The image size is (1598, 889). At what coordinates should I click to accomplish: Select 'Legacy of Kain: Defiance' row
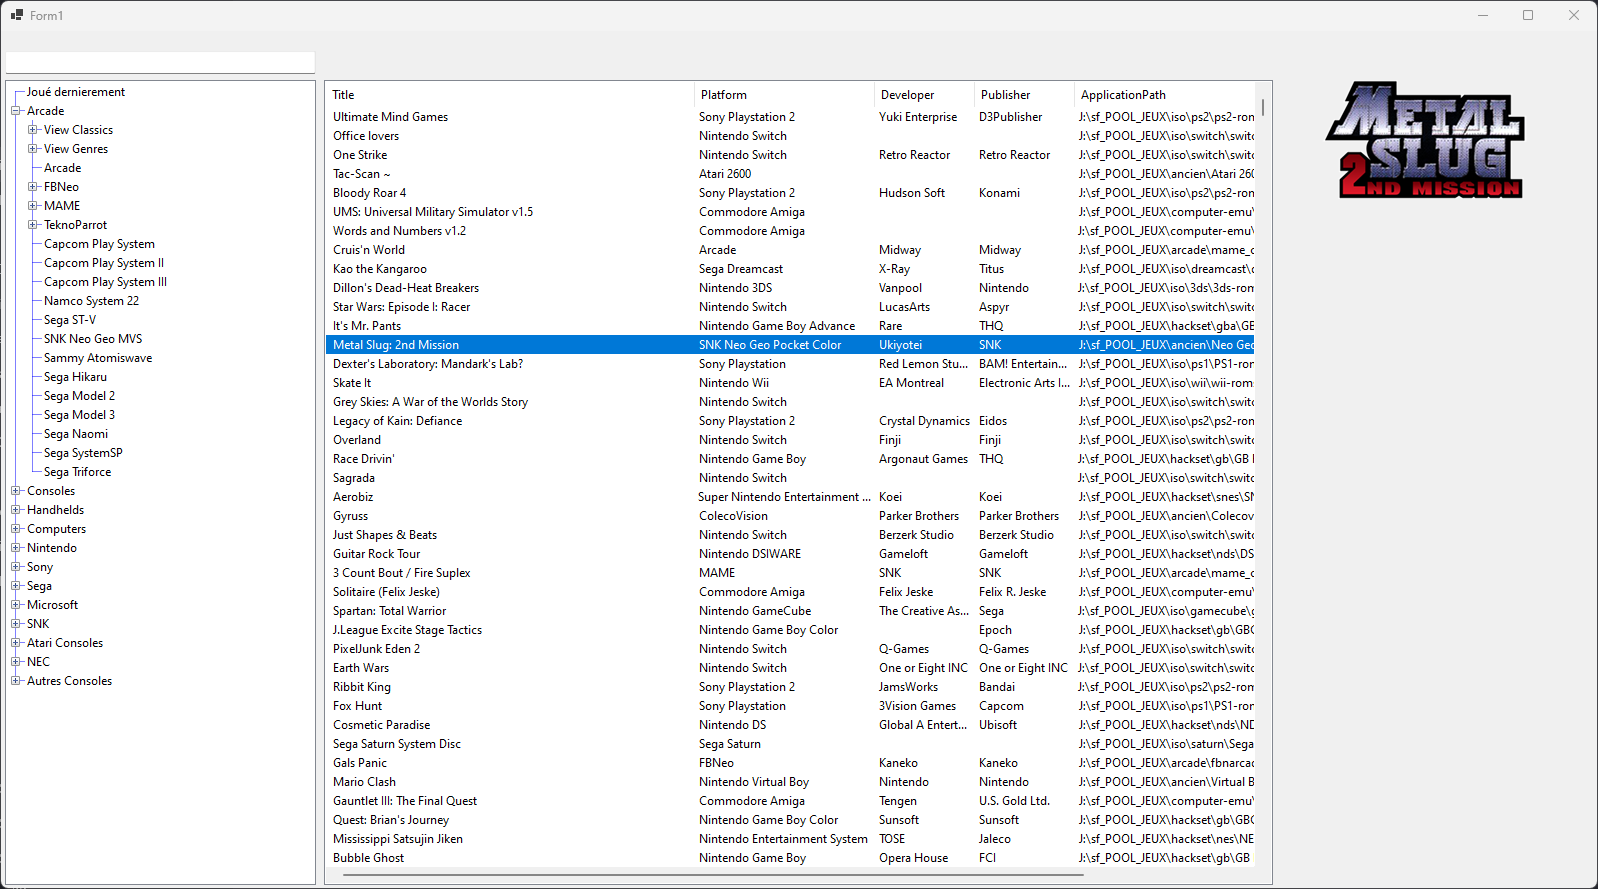click(790, 421)
